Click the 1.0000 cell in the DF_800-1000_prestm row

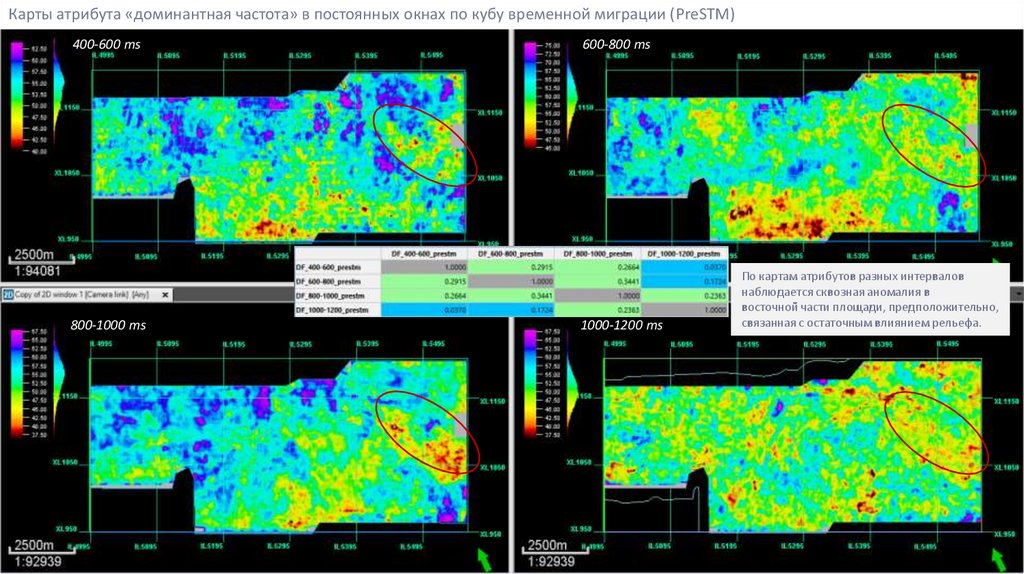tap(598, 296)
